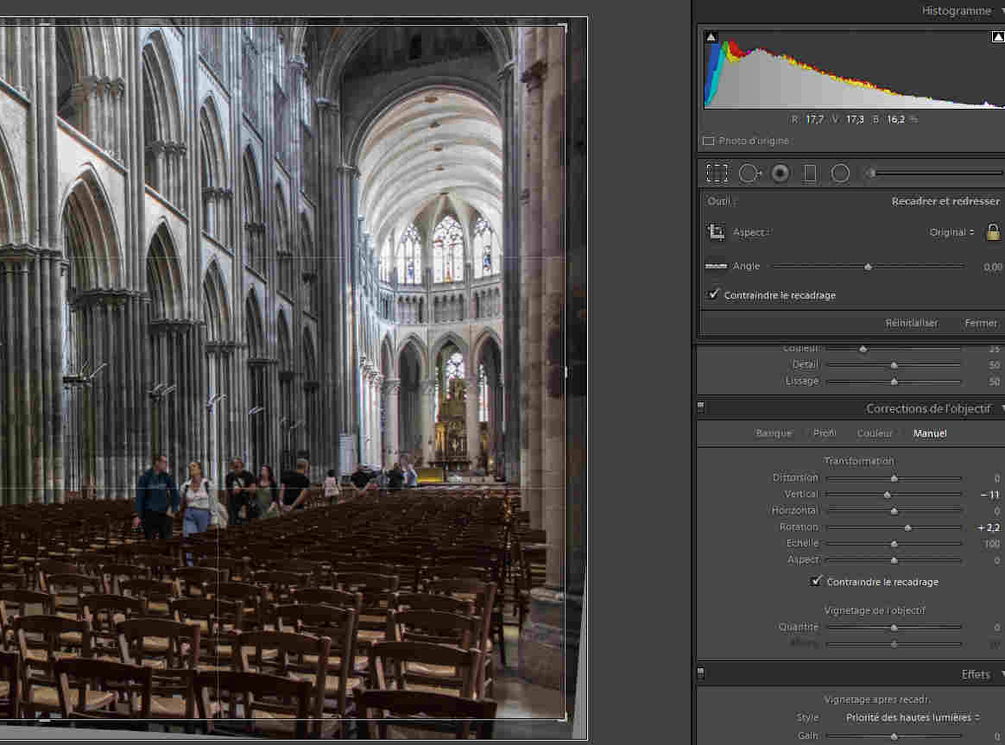1005x745 pixels.
Task: Toggle the aspect ratio lock icon
Action: coord(993,232)
